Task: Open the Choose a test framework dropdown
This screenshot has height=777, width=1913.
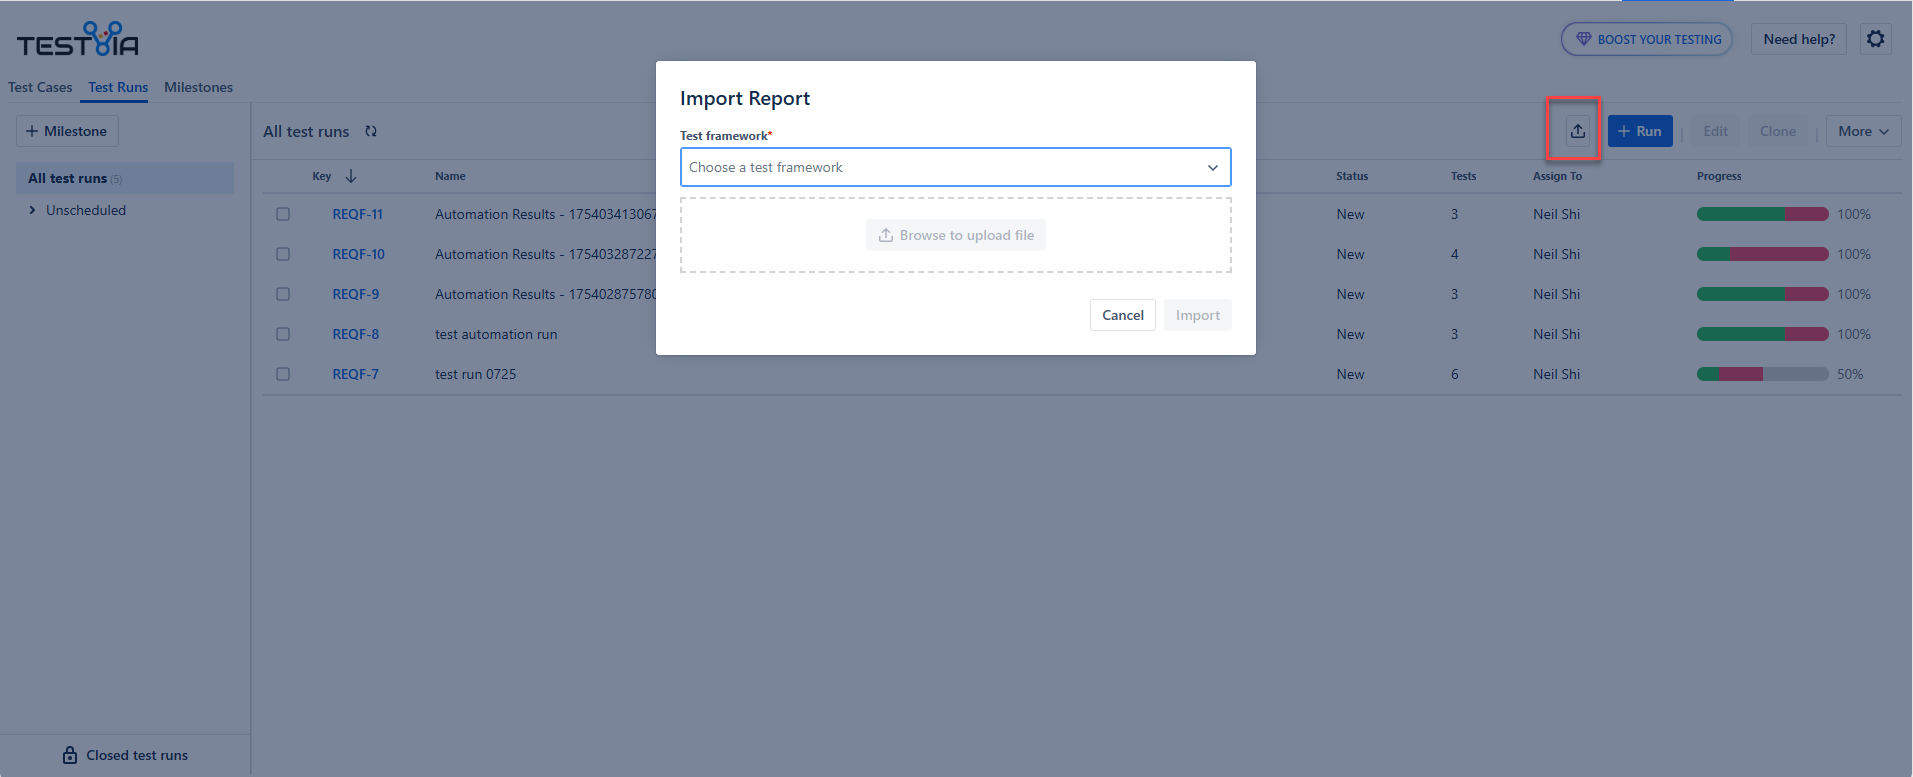Action: (x=955, y=167)
